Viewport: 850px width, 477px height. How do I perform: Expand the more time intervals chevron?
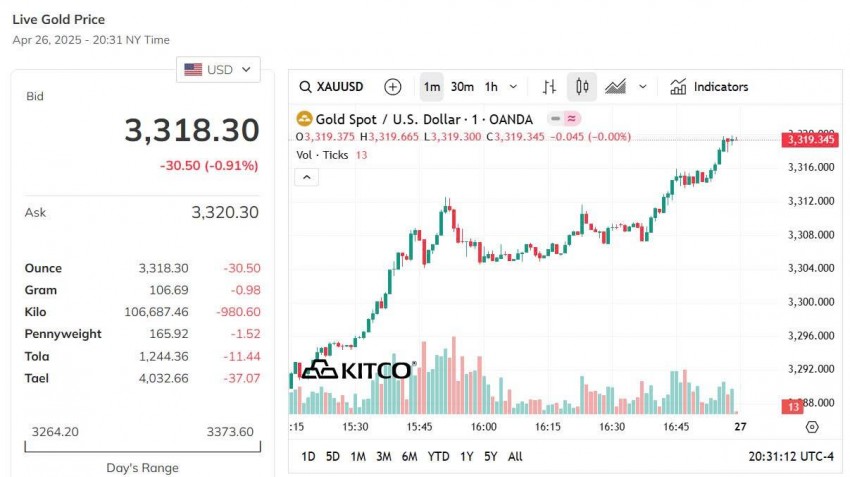514,87
